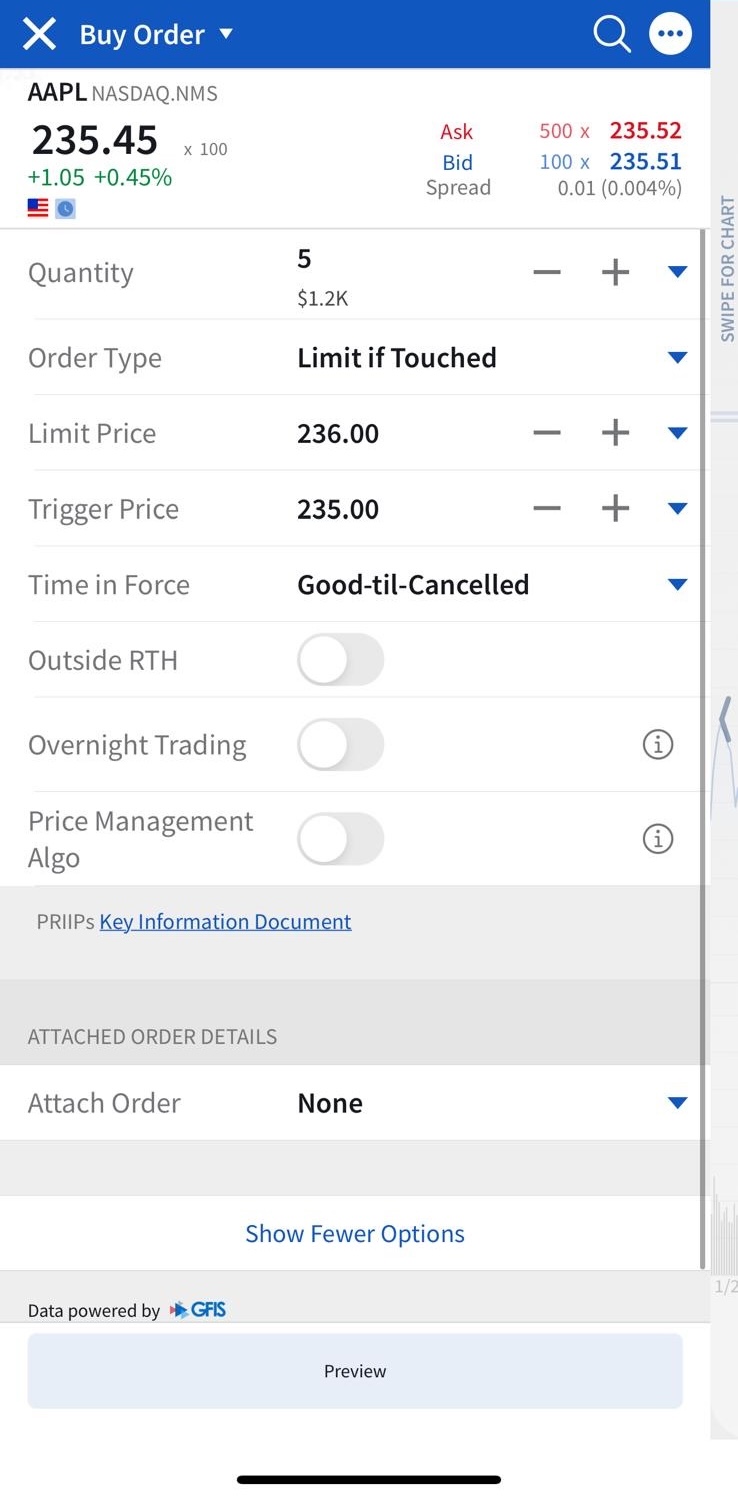Open the Key Information Document link
The height and width of the screenshot is (1498, 738).
(225, 922)
